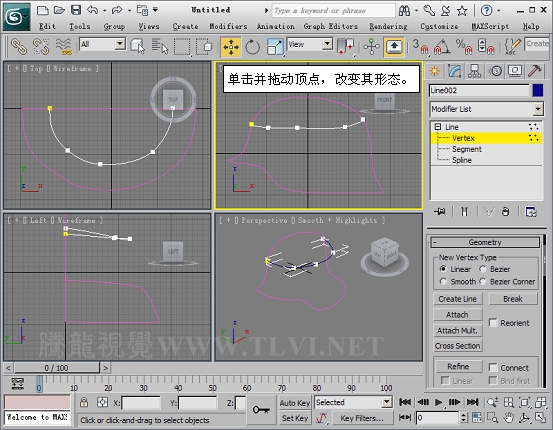Select Bezier Corner vertex type radio
This screenshot has height=430, width=553.
(x=483, y=281)
